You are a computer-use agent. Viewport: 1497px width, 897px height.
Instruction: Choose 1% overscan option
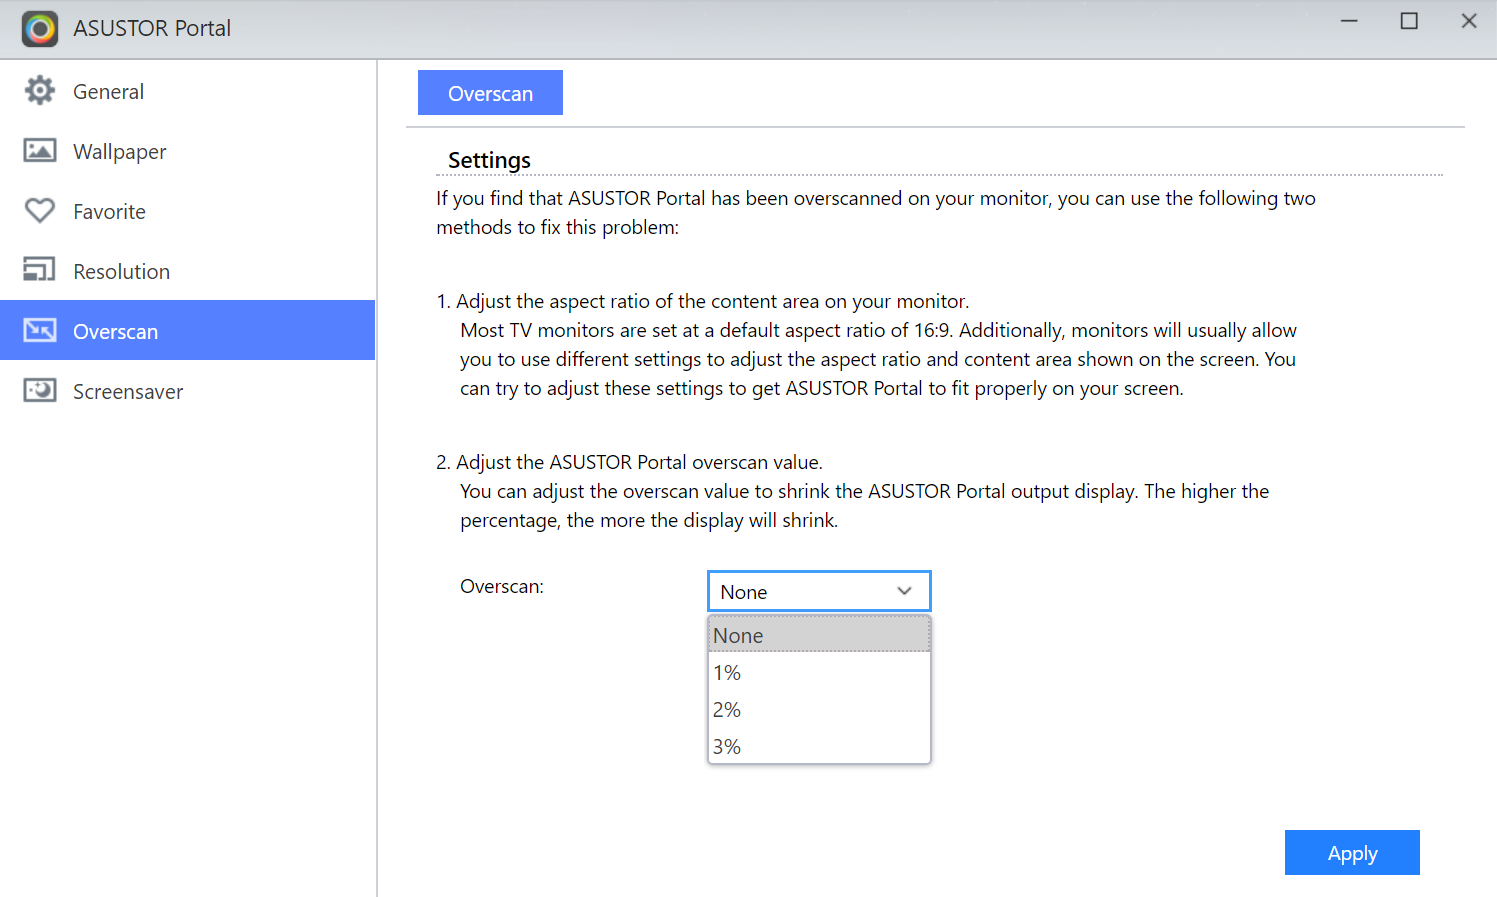[x=819, y=672]
